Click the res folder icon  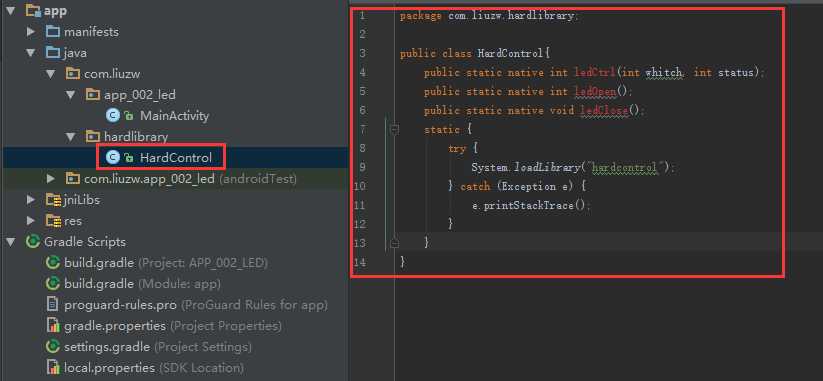(x=53, y=221)
